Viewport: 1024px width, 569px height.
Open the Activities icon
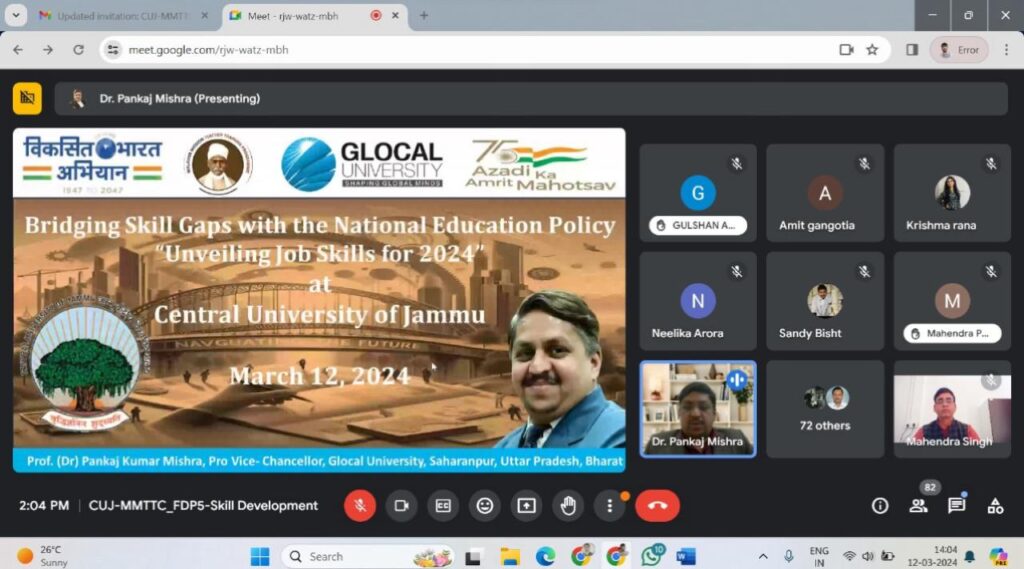[995, 506]
